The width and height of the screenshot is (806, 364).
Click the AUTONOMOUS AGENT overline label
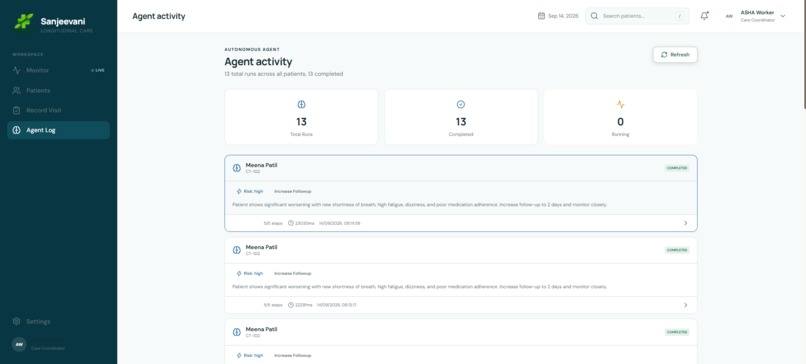252,49
